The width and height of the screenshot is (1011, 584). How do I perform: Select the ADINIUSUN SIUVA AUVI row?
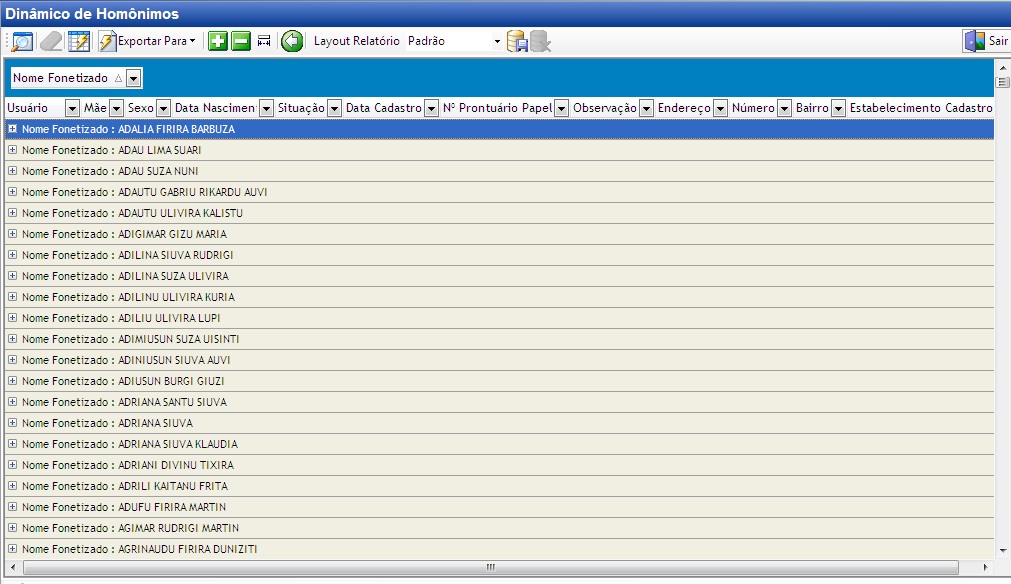click(x=499, y=360)
